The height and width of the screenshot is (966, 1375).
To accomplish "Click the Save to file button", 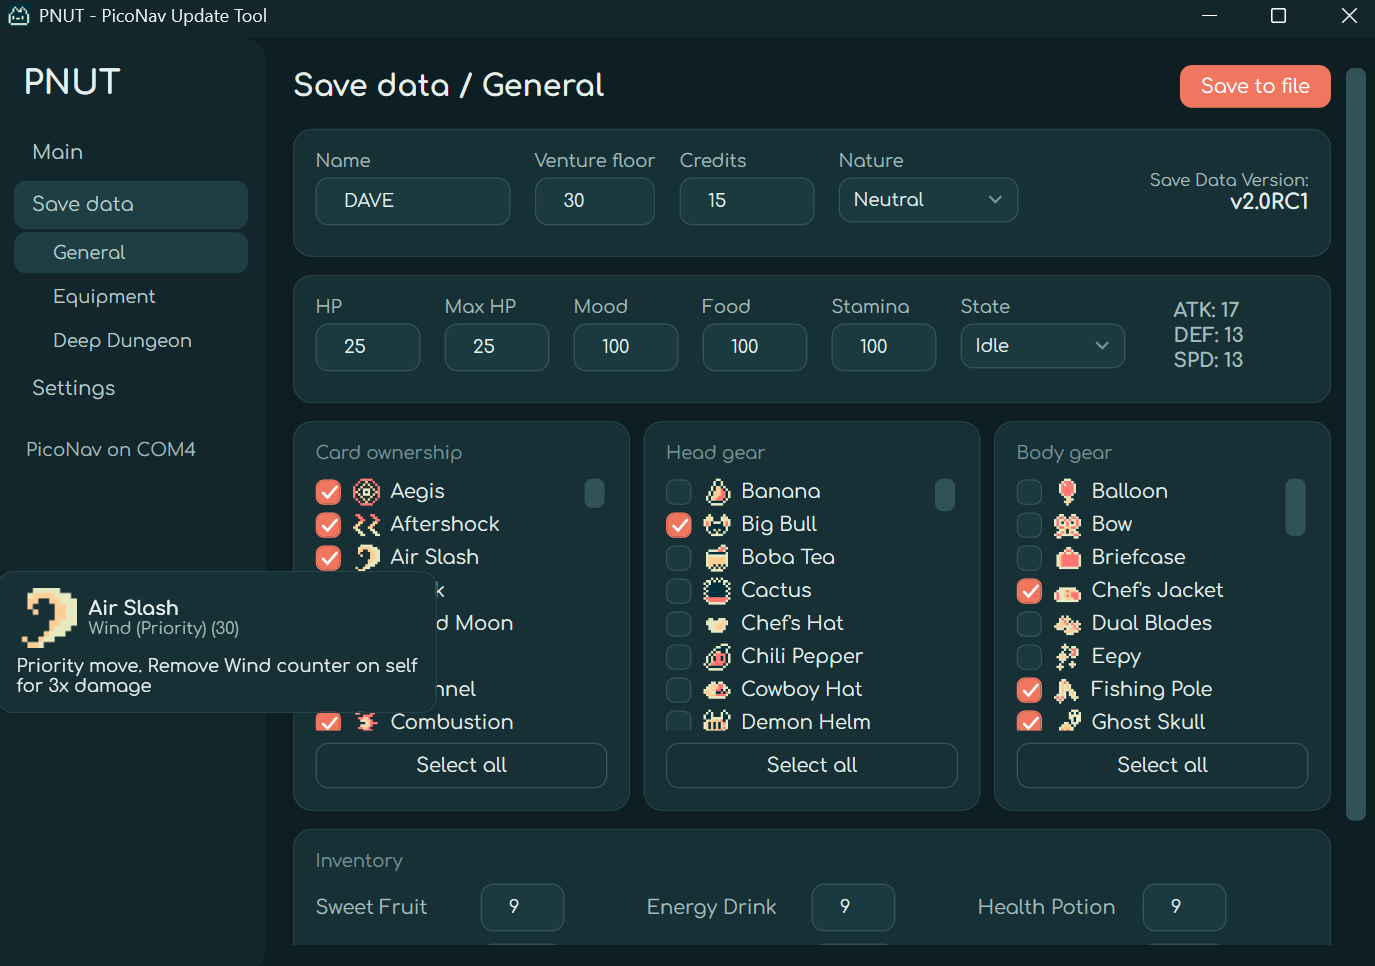I will [x=1255, y=86].
